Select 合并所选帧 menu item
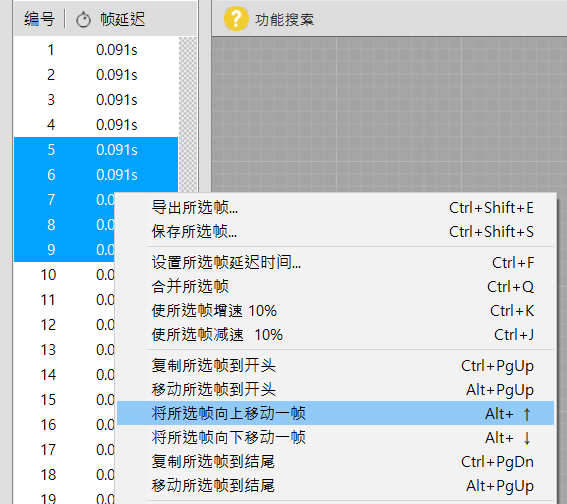The image size is (567, 504). [x=335, y=286]
